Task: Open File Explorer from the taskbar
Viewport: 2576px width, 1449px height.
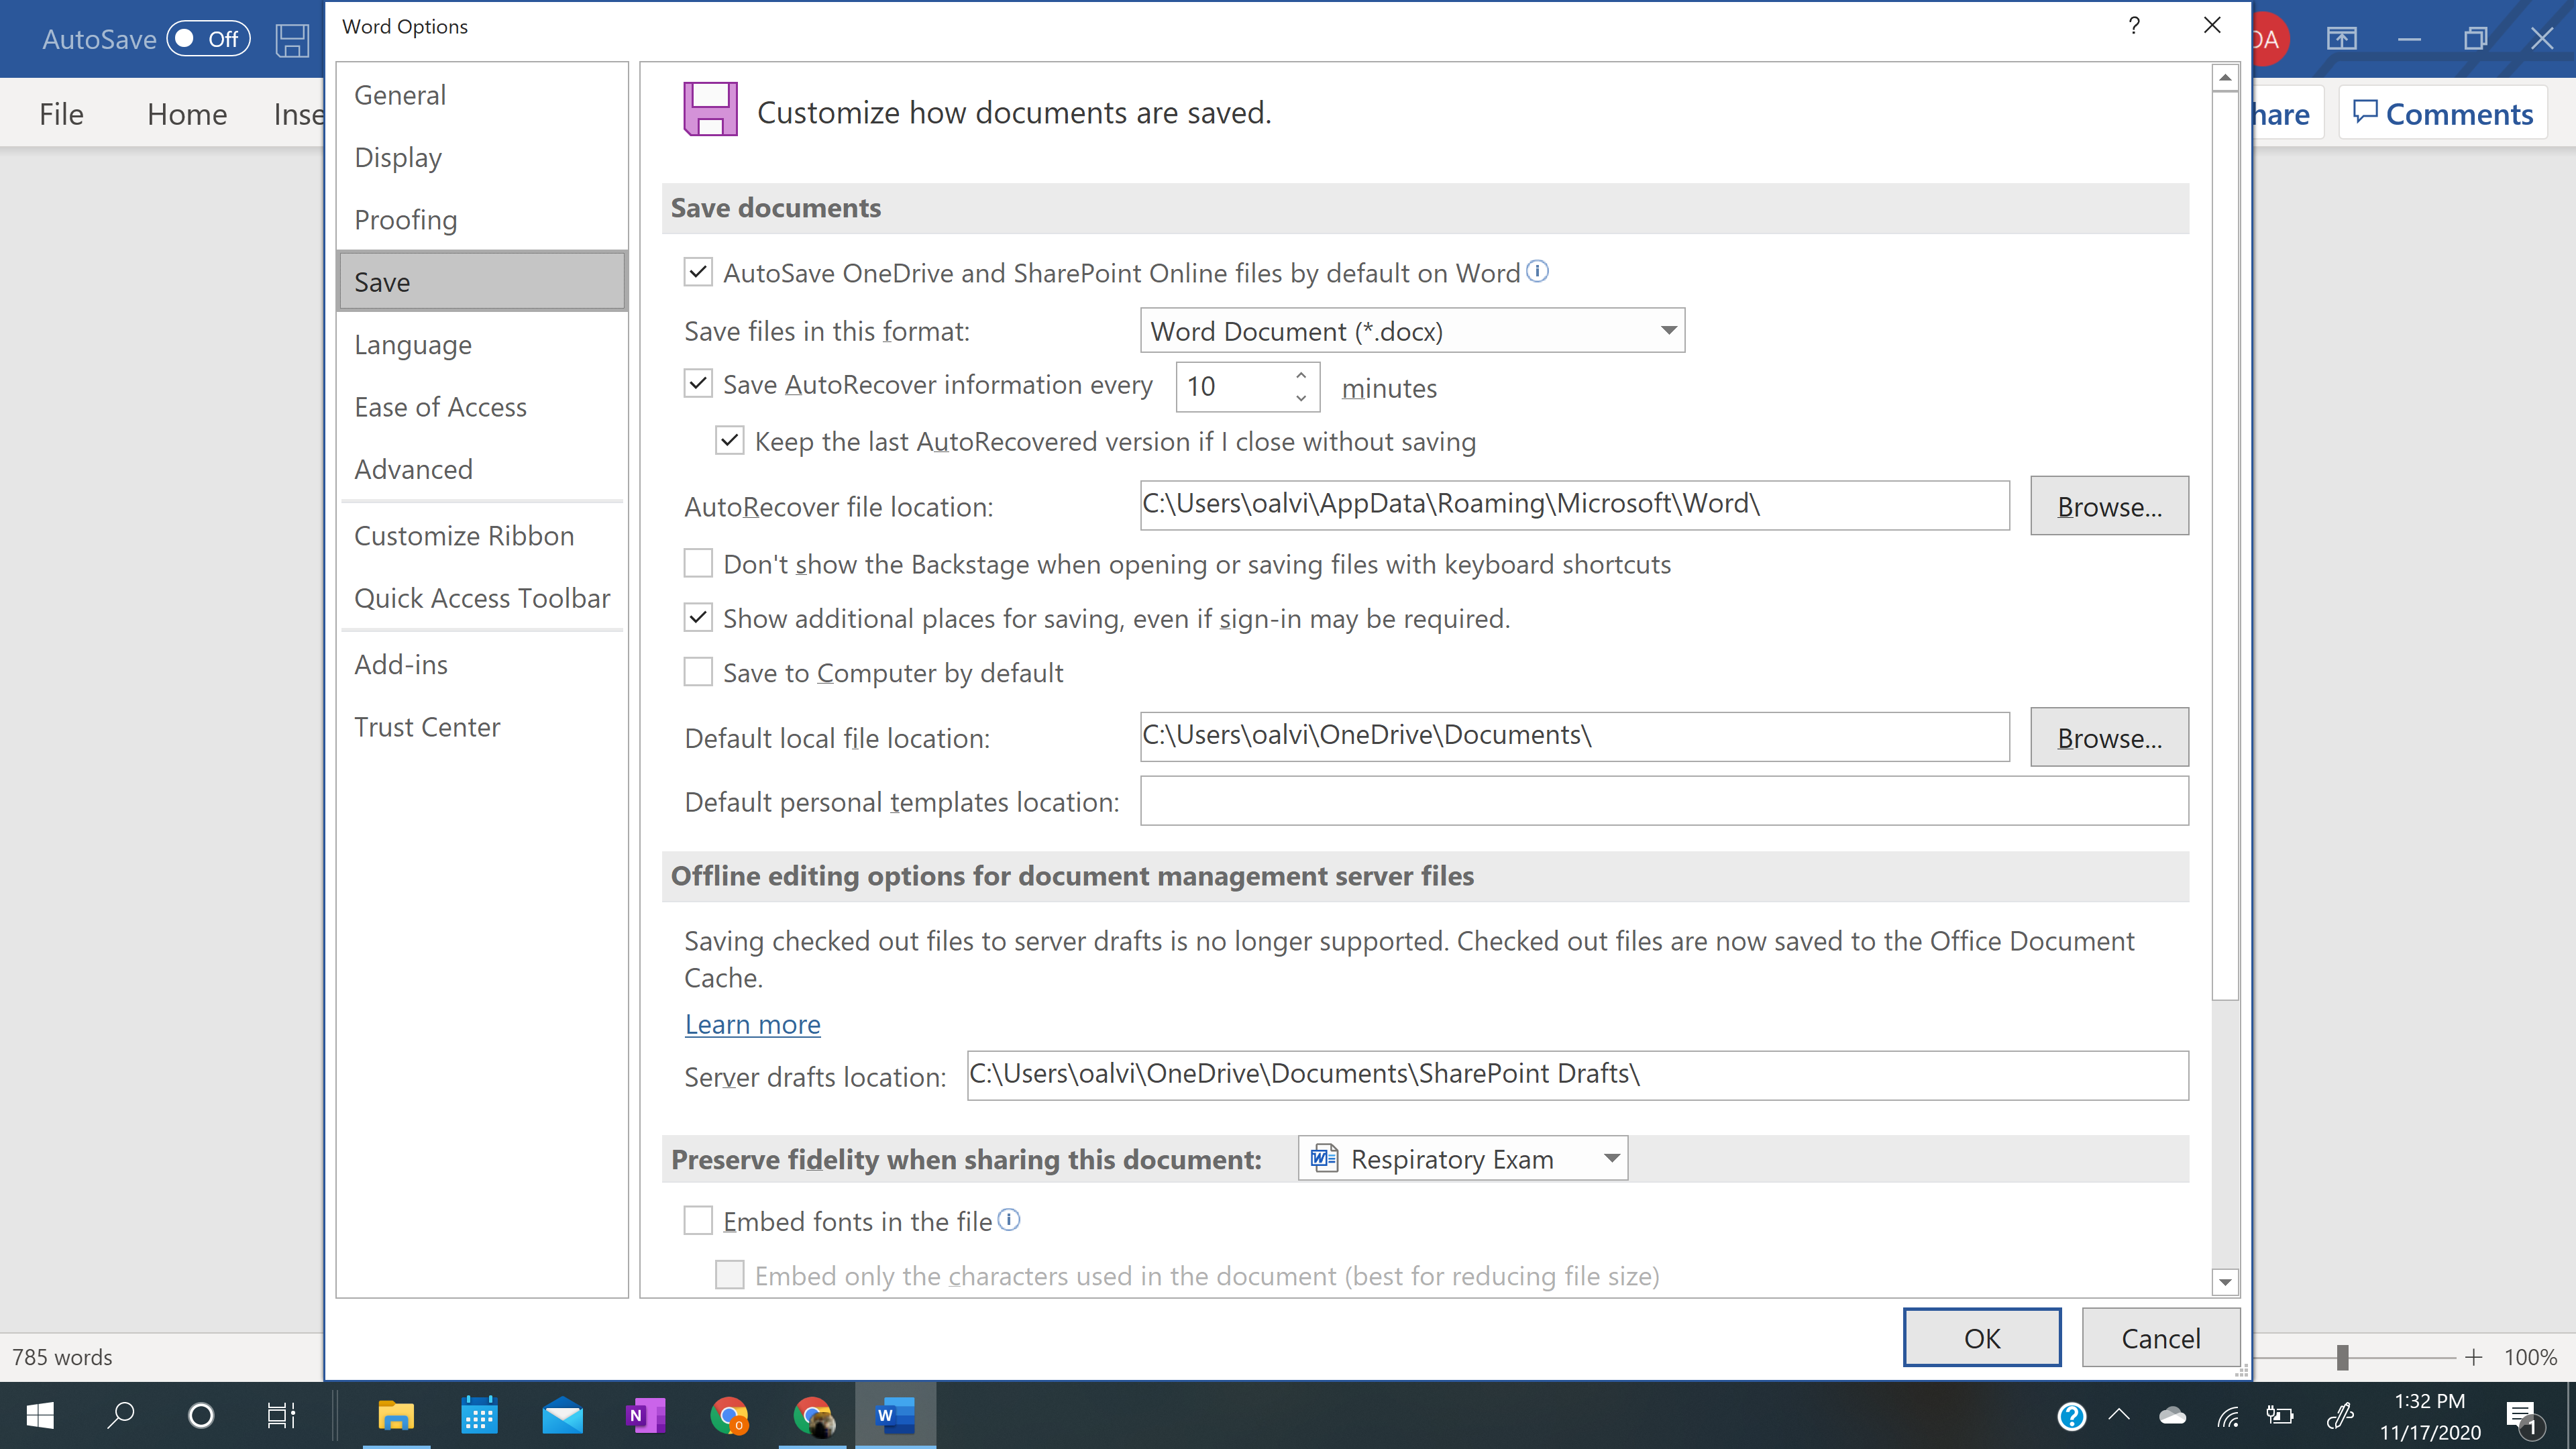Action: coord(396,1415)
